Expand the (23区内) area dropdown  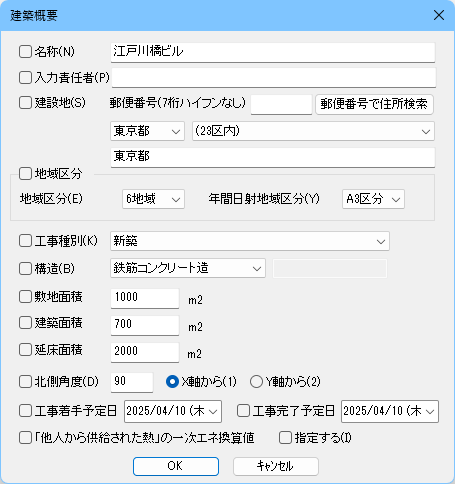(313, 131)
